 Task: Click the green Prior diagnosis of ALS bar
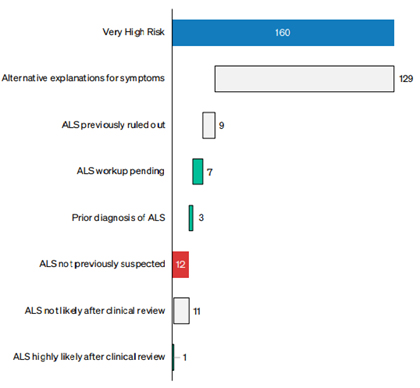click(x=191, y=218)
